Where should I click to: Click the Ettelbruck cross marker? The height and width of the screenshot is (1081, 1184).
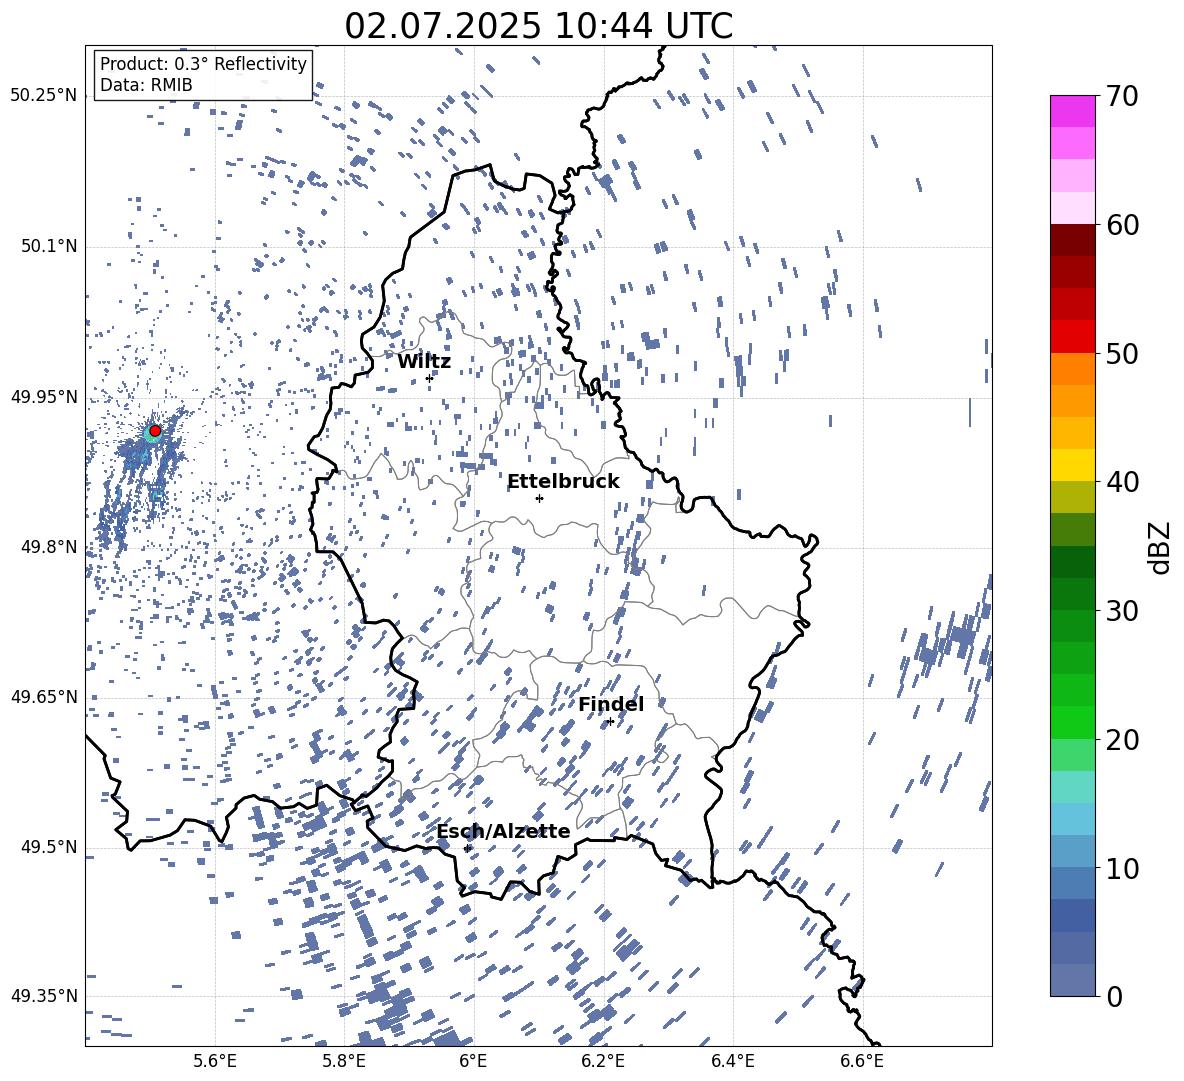539,498
